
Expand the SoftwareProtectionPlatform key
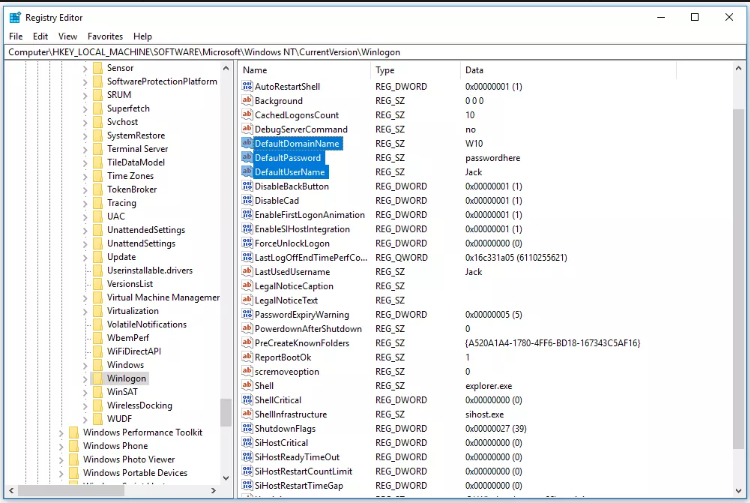85,82
